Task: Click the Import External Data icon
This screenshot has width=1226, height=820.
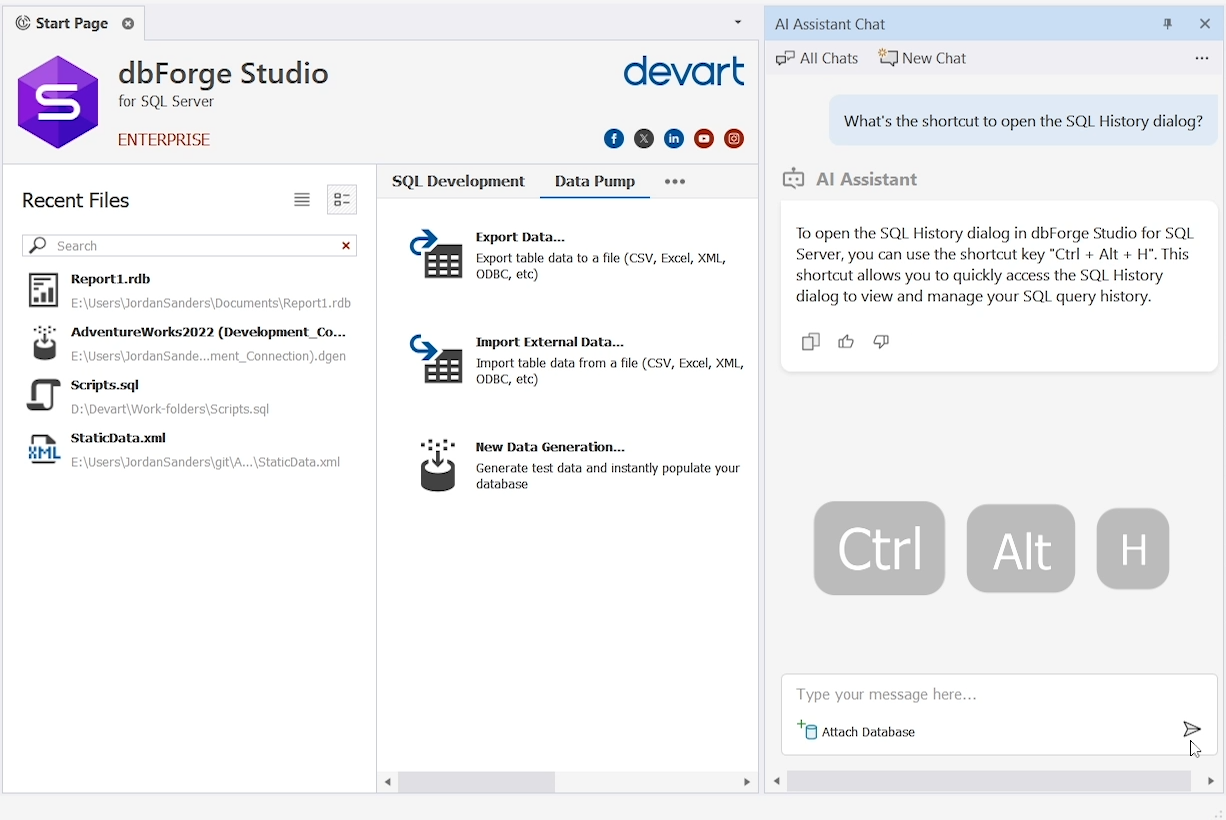Action: tap(437, 359)
